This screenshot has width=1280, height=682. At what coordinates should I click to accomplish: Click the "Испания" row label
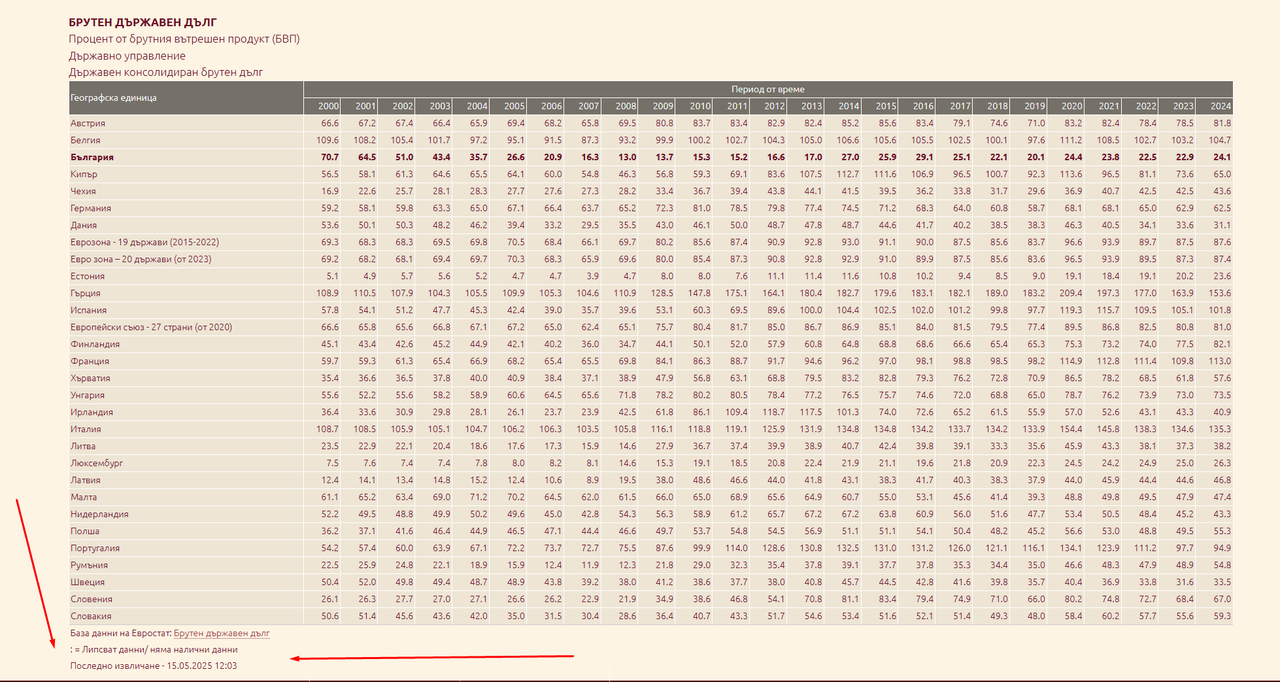[x=88, y=310]
